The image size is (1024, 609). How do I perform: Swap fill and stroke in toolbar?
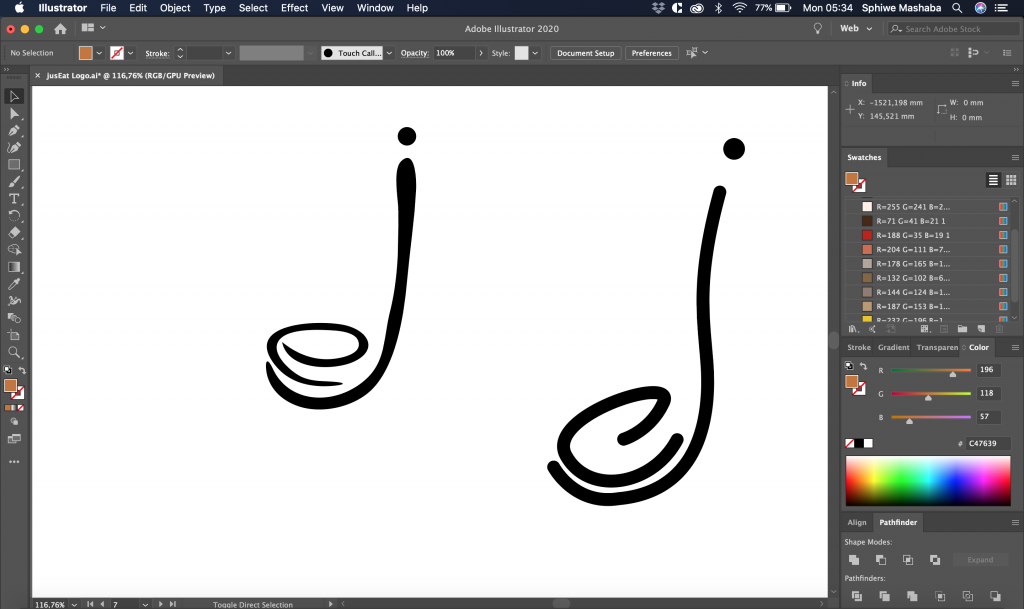pos(22,370)
